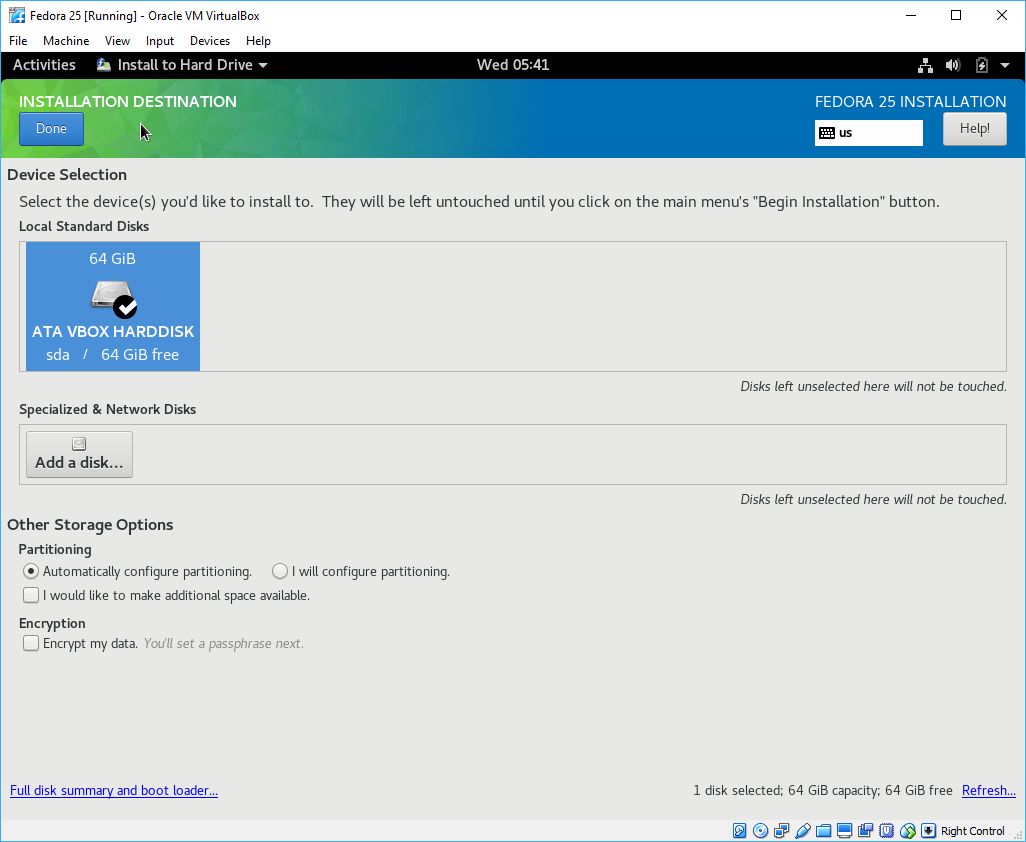Click the video capture status icon
Screen dimensions: 1026x842
pyautogui.click(x=865, y=831)
